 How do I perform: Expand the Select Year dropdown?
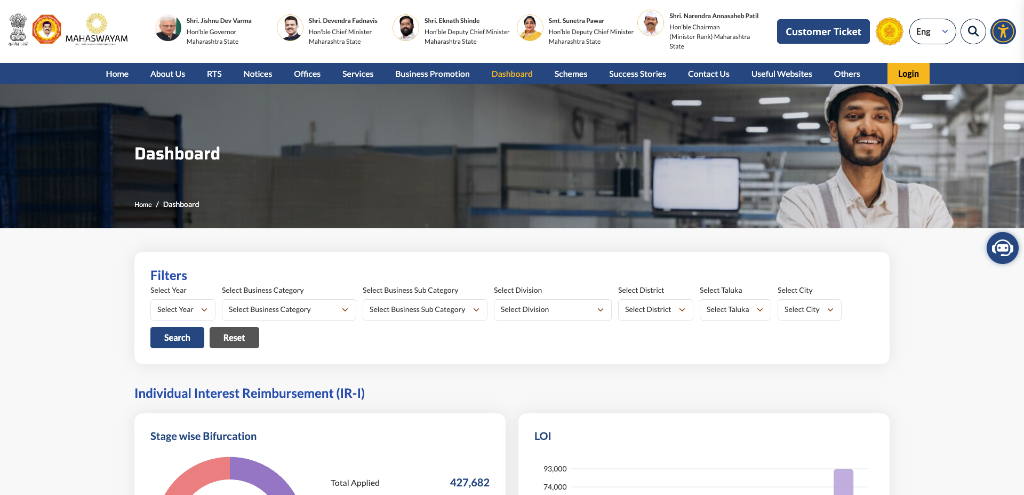pyautogui.click(x=183, y=310)
